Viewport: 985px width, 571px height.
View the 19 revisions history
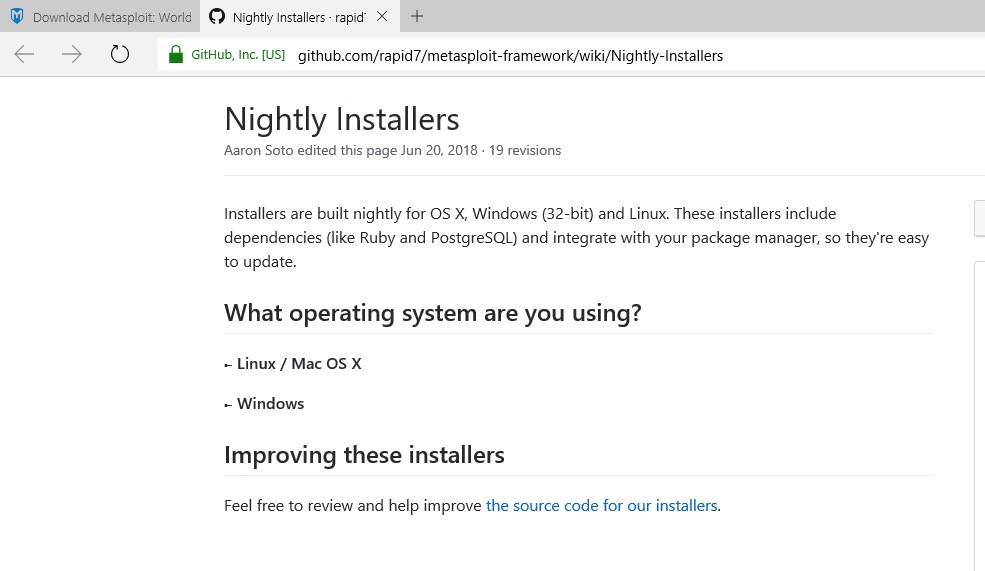[525, 151]
